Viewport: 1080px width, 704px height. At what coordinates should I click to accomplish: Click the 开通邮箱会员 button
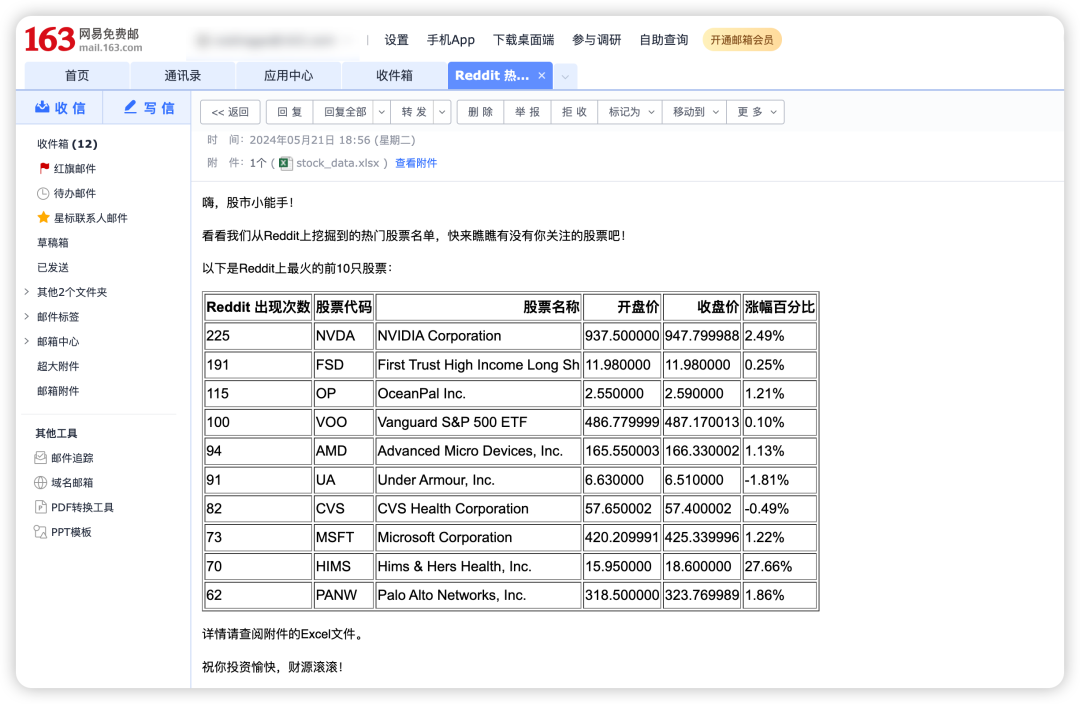click(742, 40)
